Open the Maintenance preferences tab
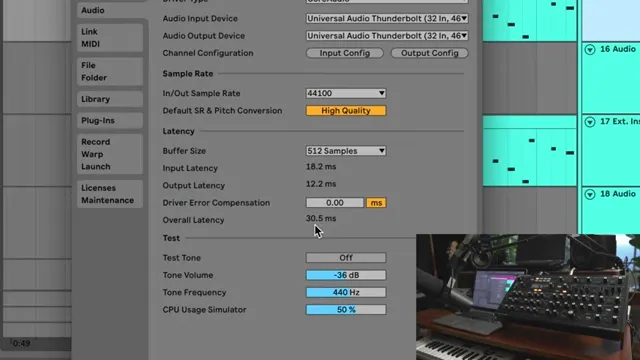This screenshot has width=640, height=360. point(107,200)
